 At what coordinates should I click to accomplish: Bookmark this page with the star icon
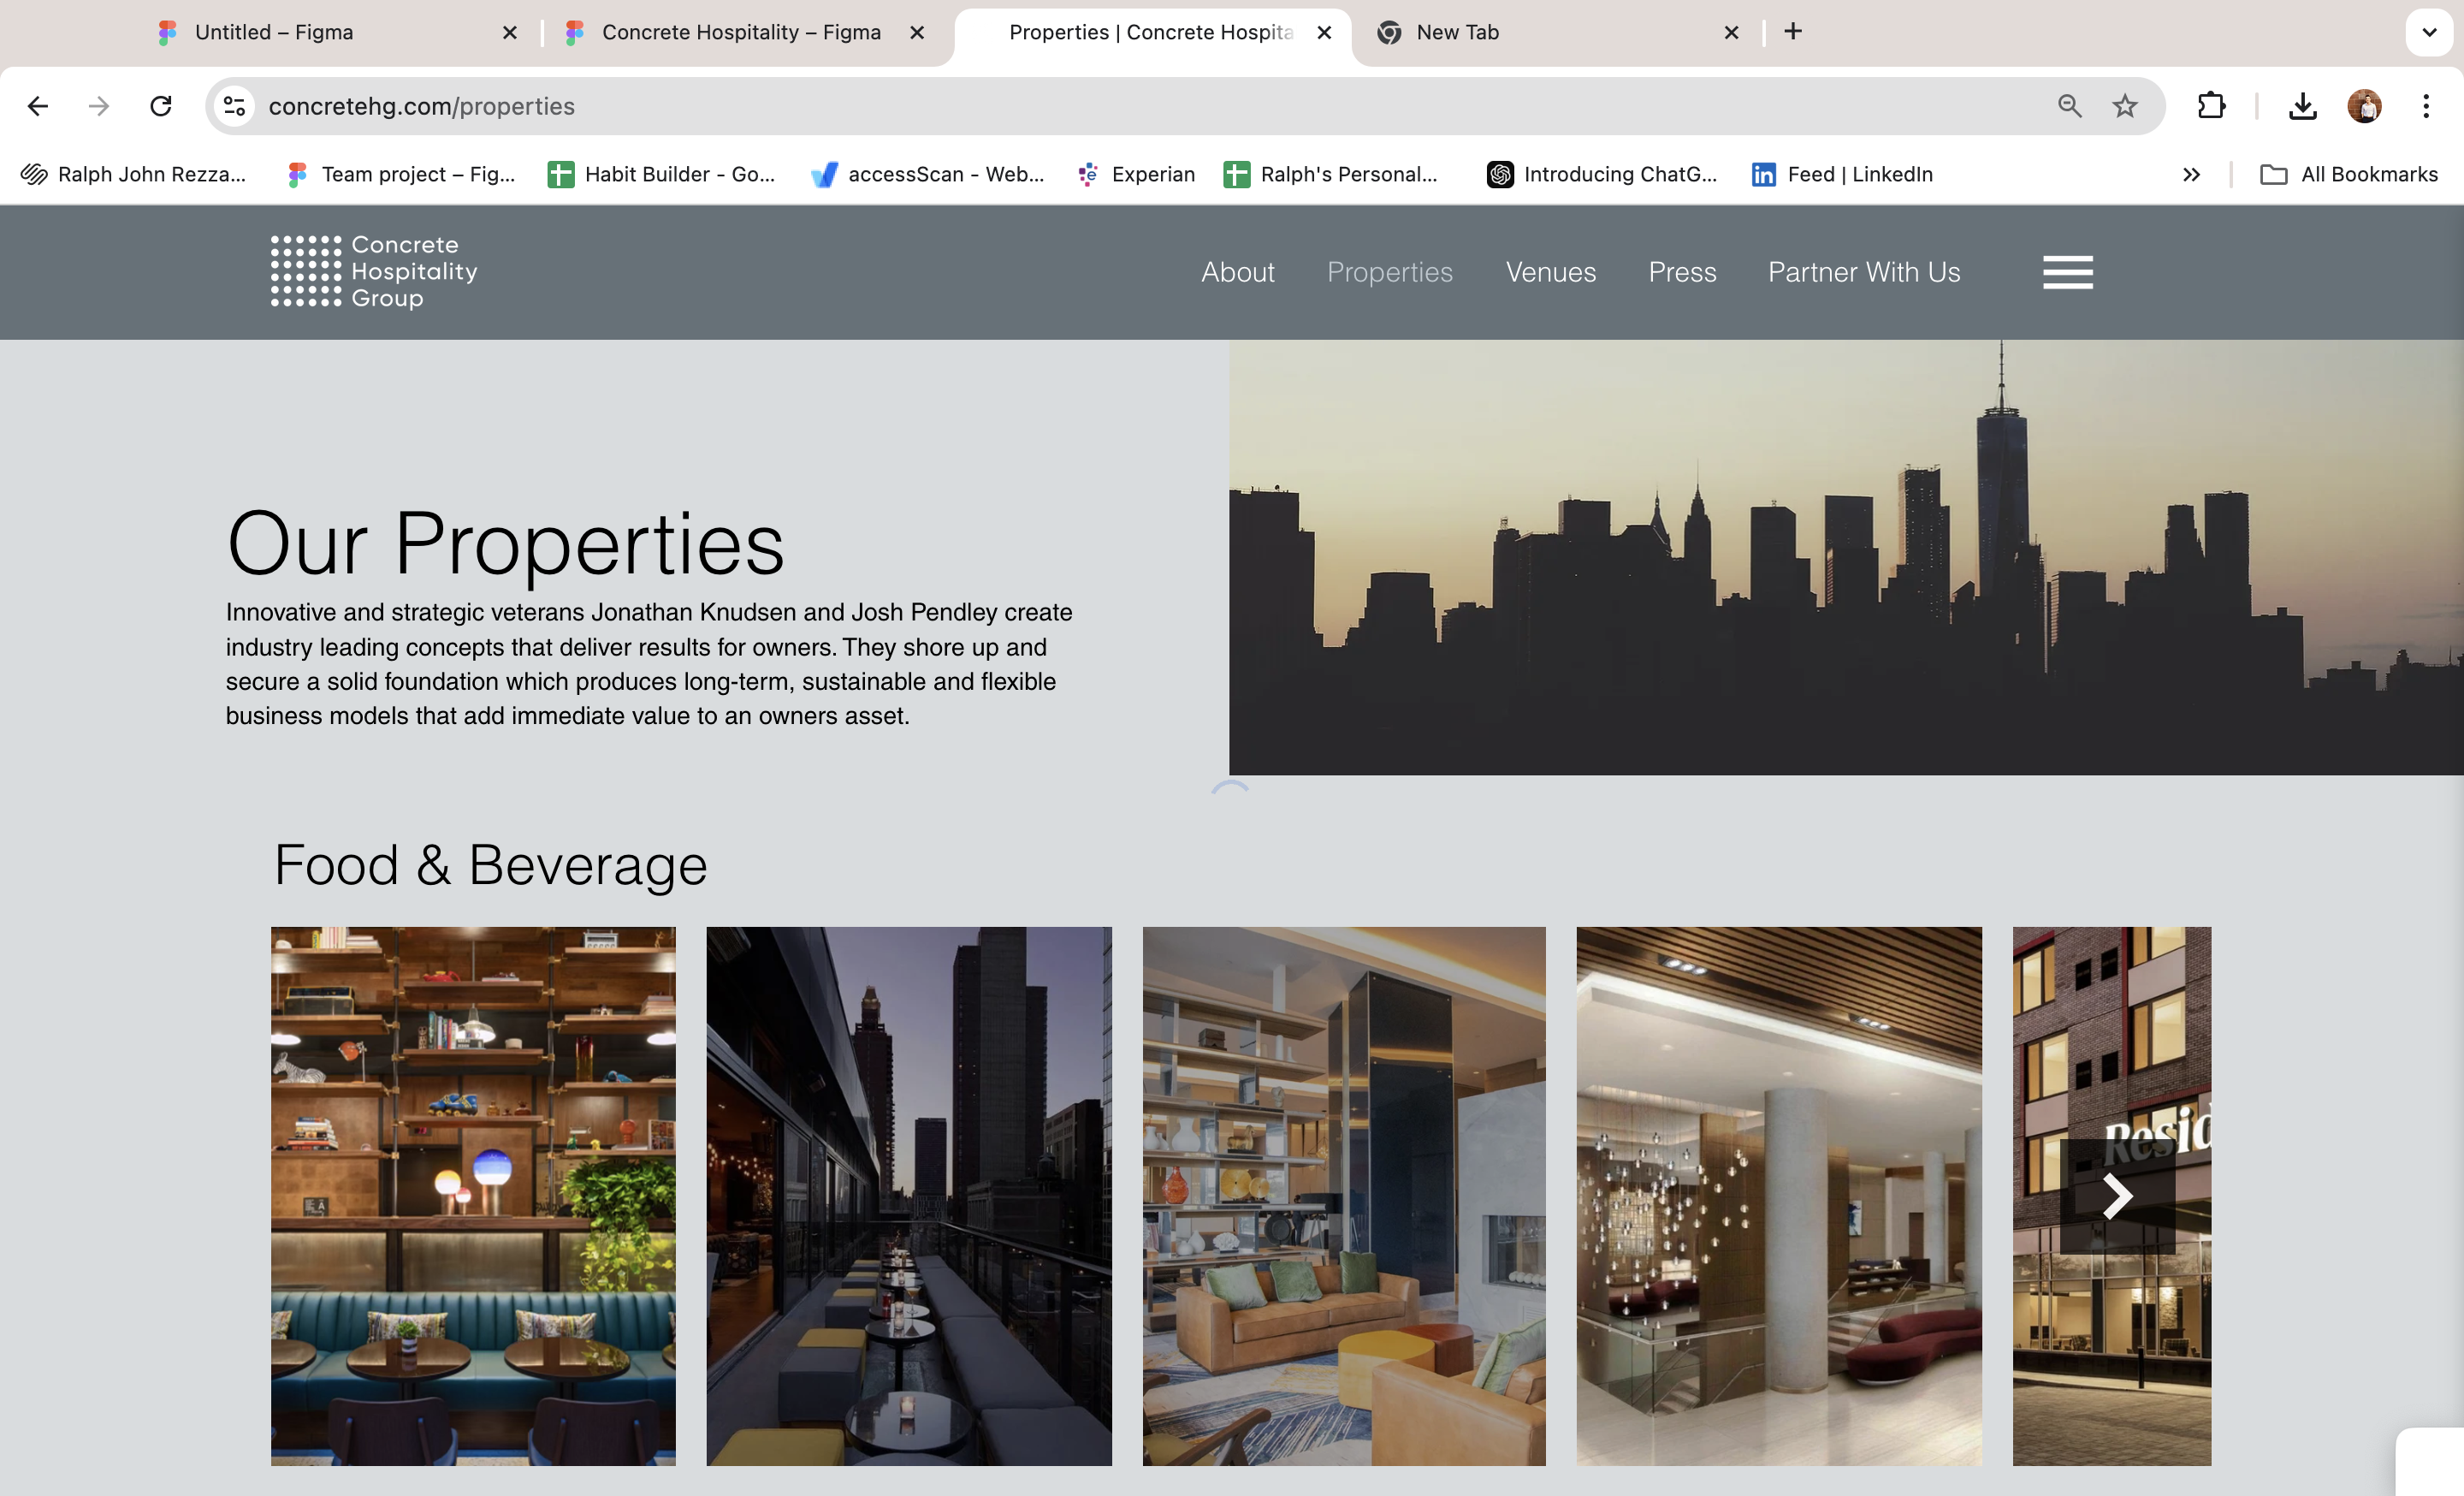(x=2125, y=106)
